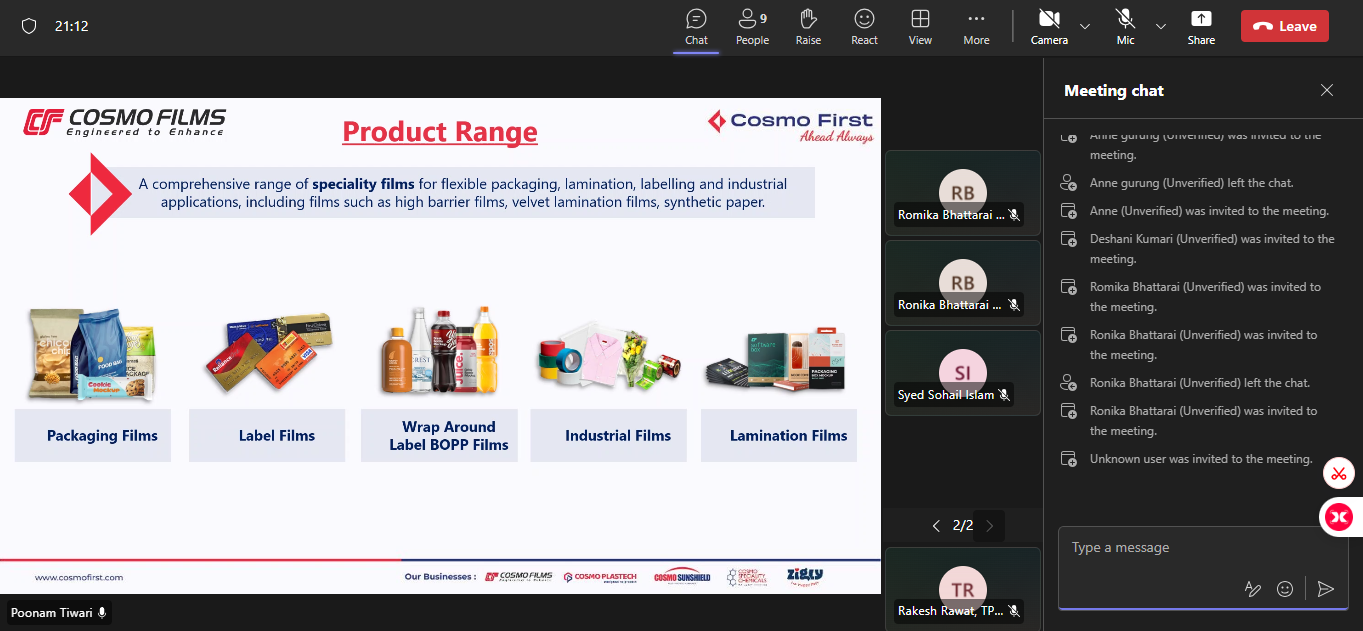Select Syed Sohail Islam video tile
This screenshot has width=1363, height=631.
[963, 373]
